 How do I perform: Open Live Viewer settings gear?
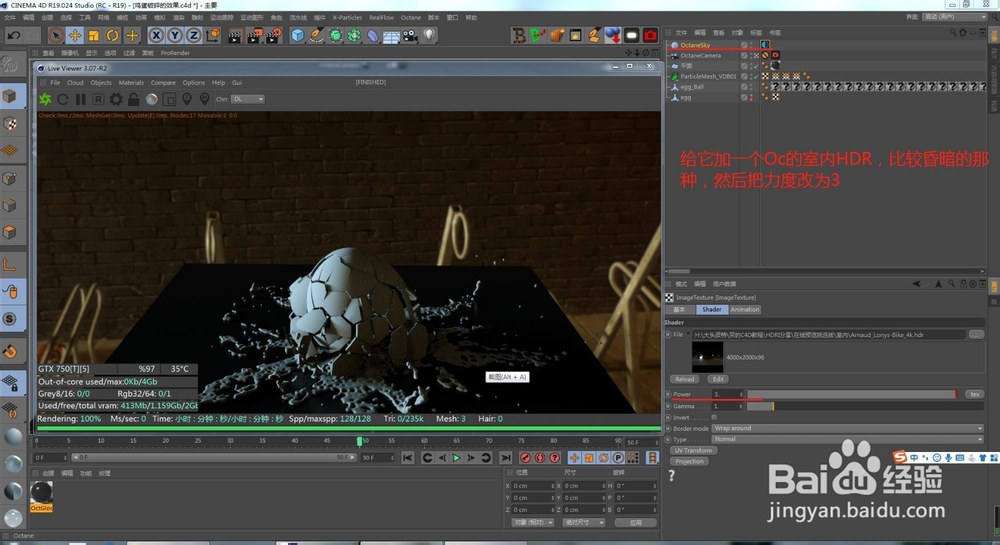[116, 99]
